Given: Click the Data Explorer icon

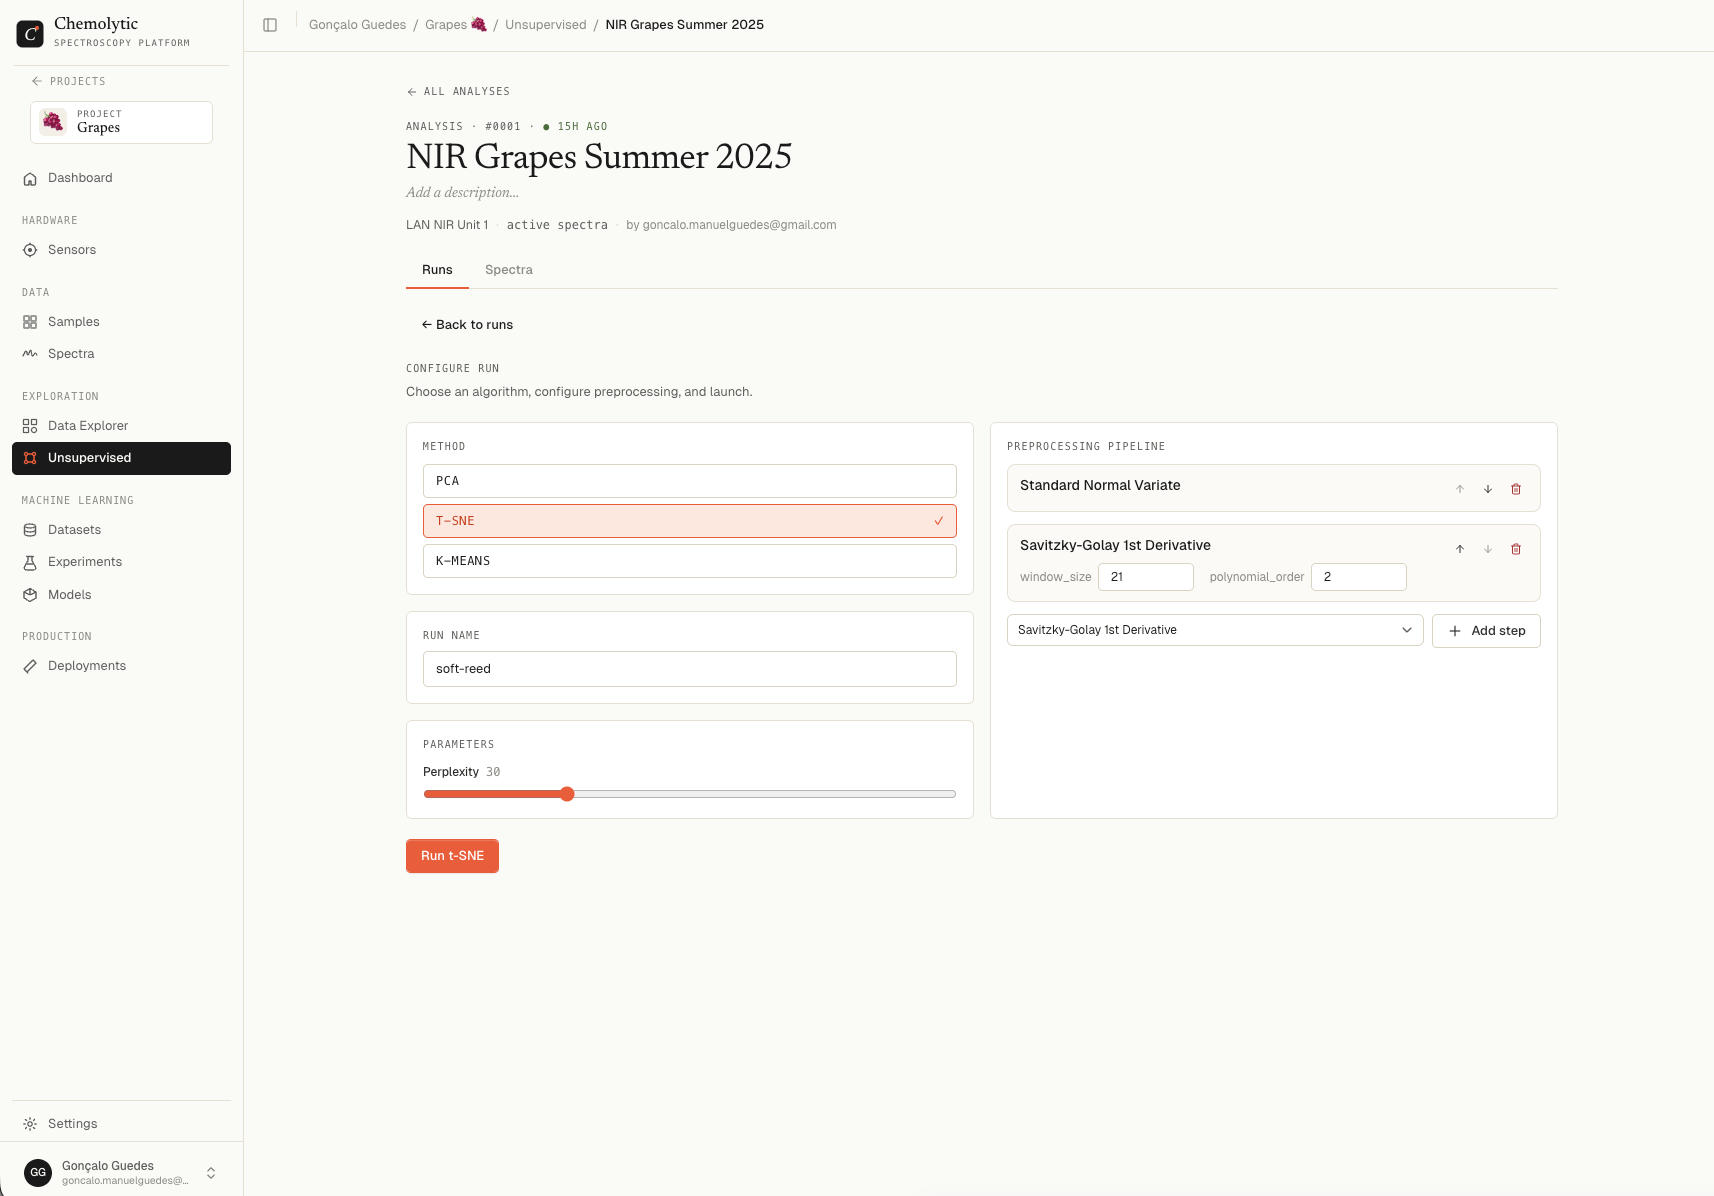Looking at the screenshot, I should [30, 426].
